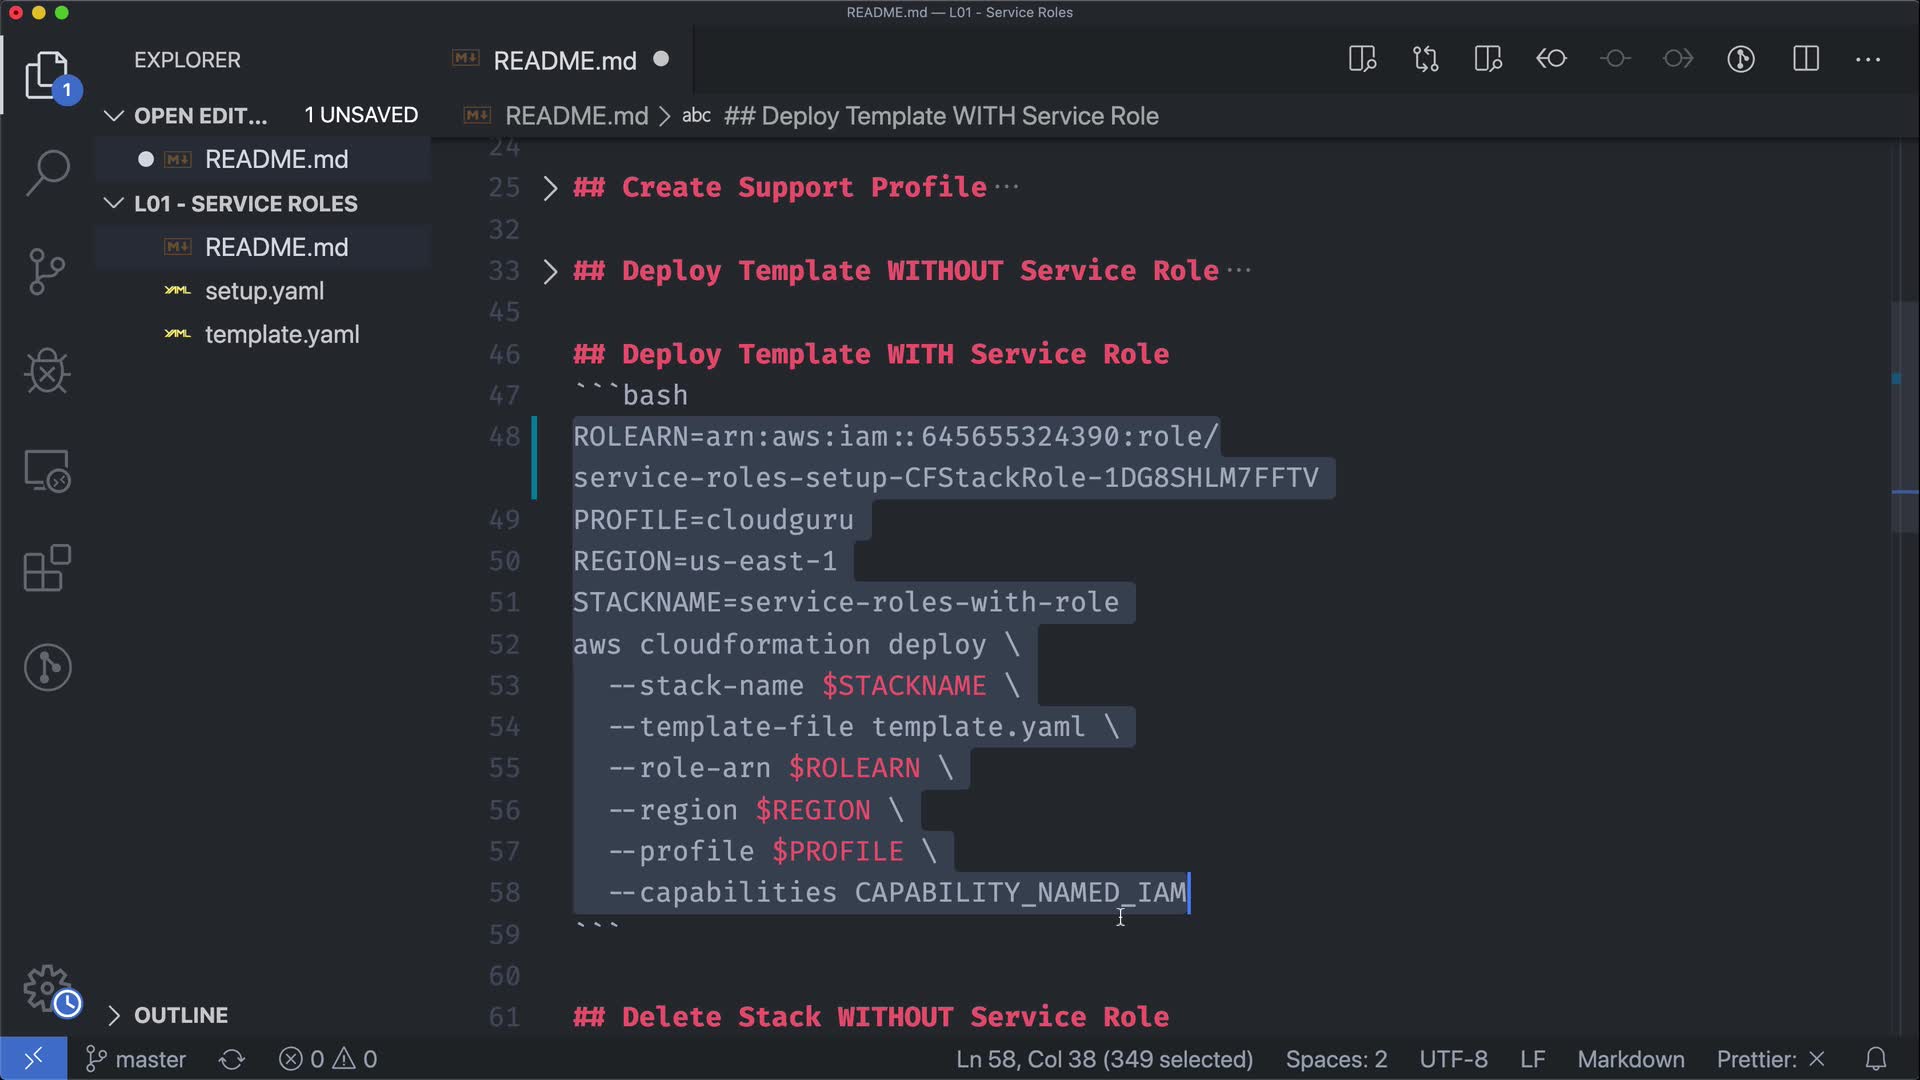Open the Manage settings gear
The image size is (1920, 1080).
(47, 988)
